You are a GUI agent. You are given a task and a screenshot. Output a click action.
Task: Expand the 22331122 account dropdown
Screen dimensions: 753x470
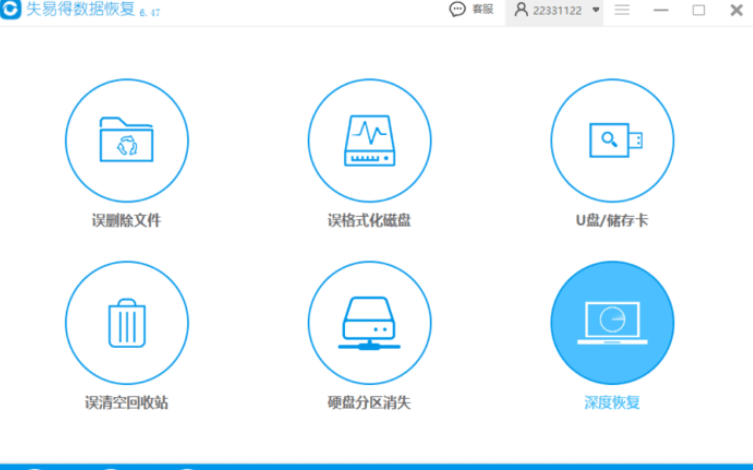596,10
